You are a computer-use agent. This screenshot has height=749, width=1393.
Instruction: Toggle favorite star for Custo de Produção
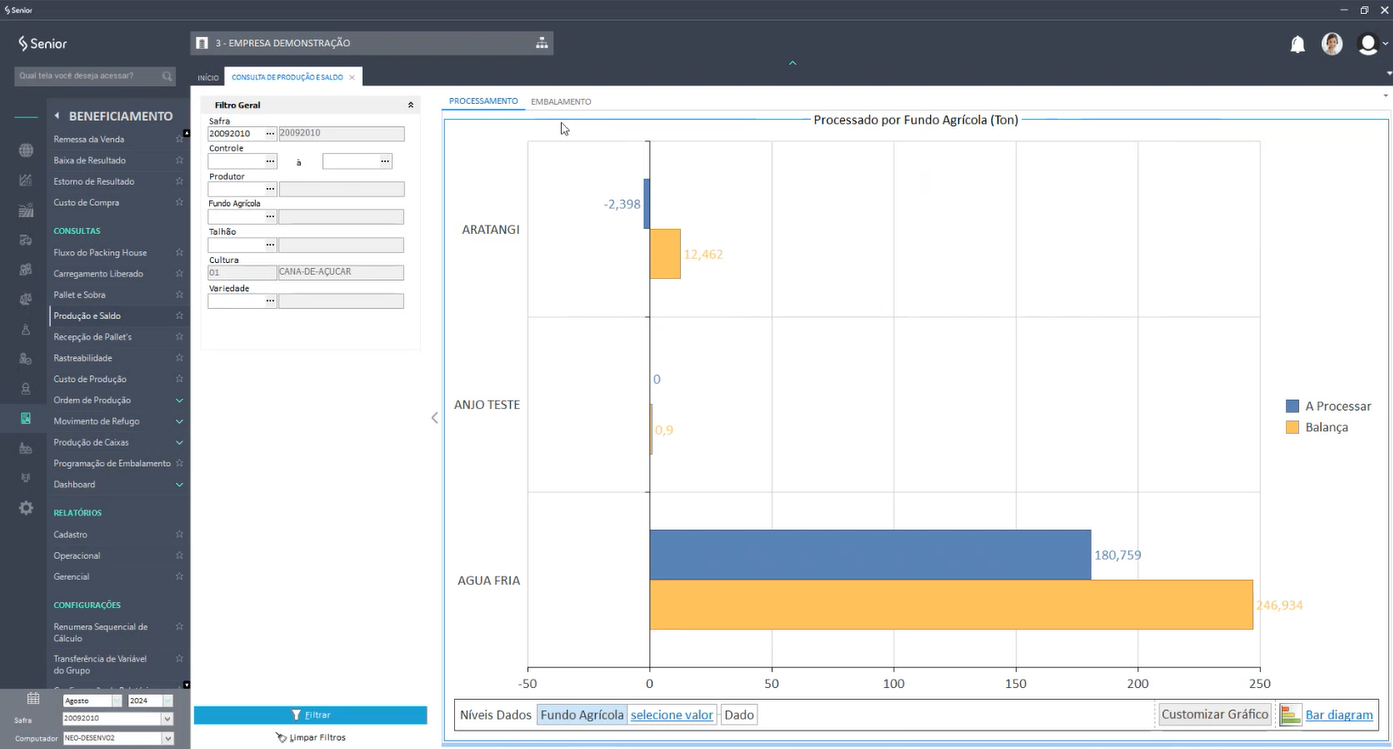point(179,380)
